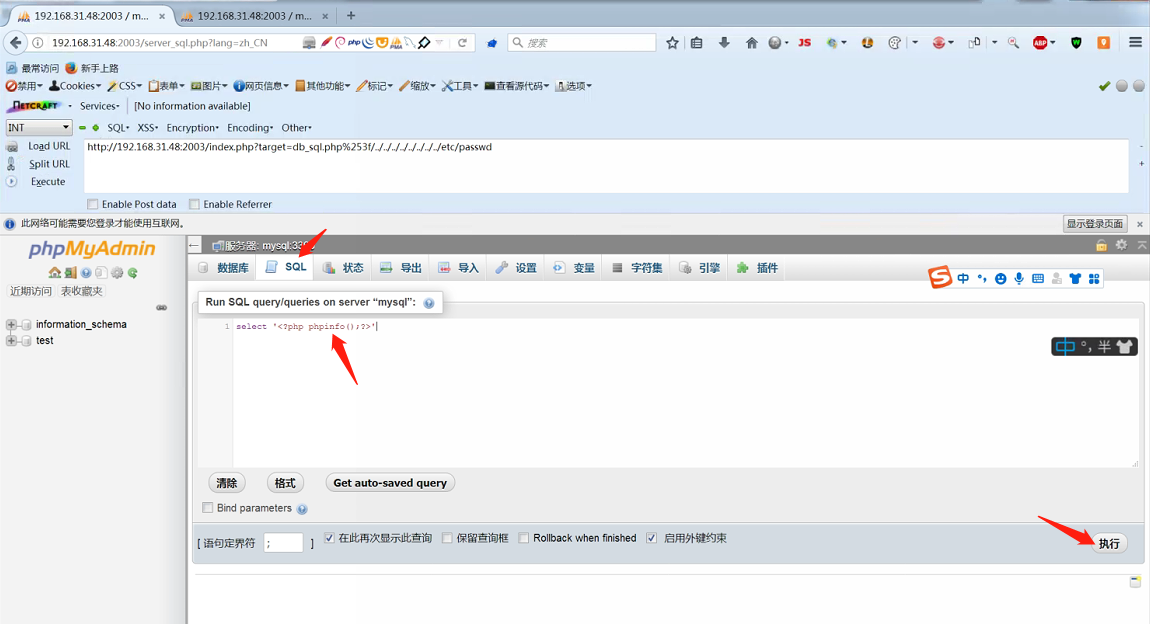Open the Sogou emoji picker icon
This screenshot has width=1150, height=624.
tap(999, 278)
